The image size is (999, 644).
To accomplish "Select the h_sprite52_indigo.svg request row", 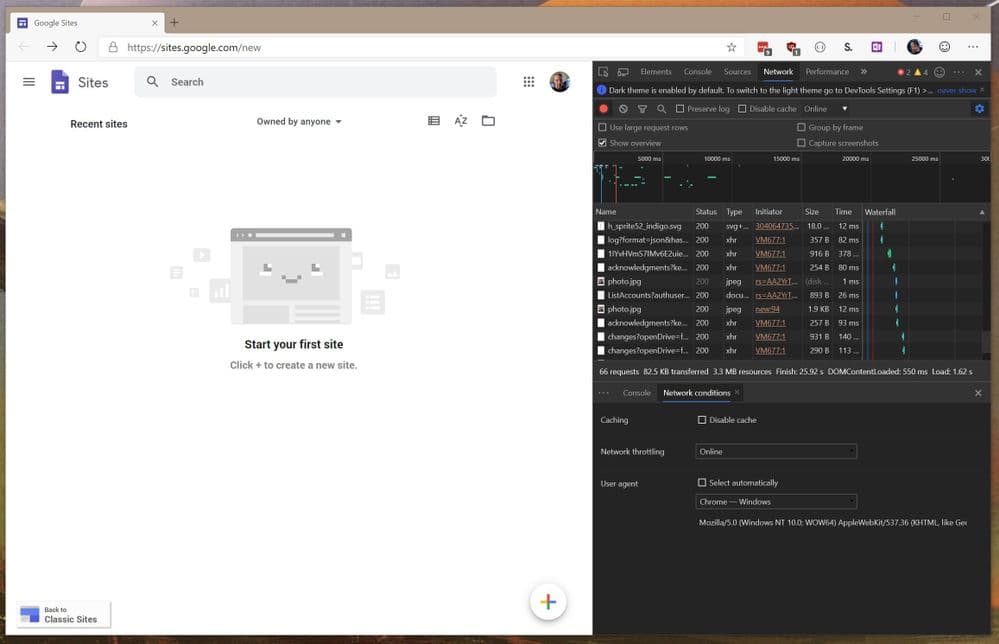I will (x=791, y=226).
